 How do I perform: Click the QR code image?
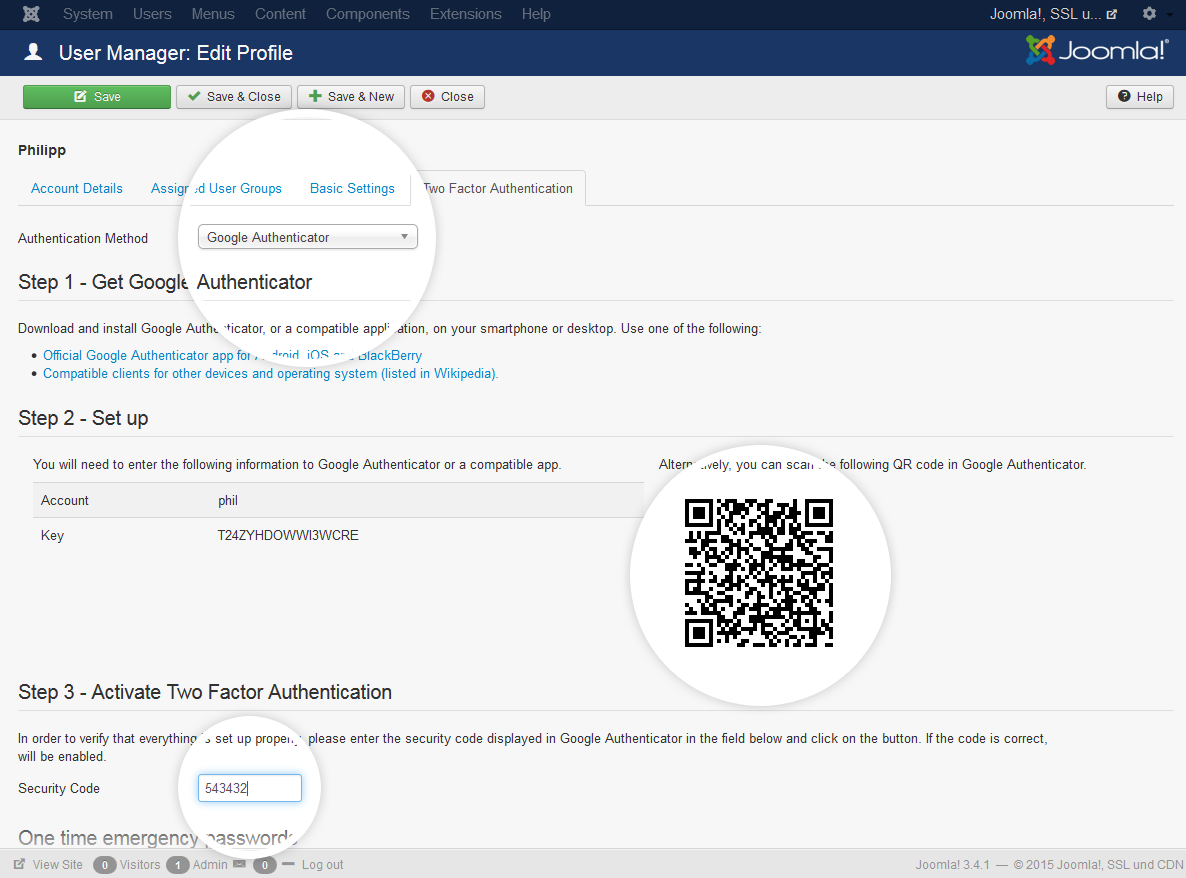pyautogui.click(x=759, y=572)
